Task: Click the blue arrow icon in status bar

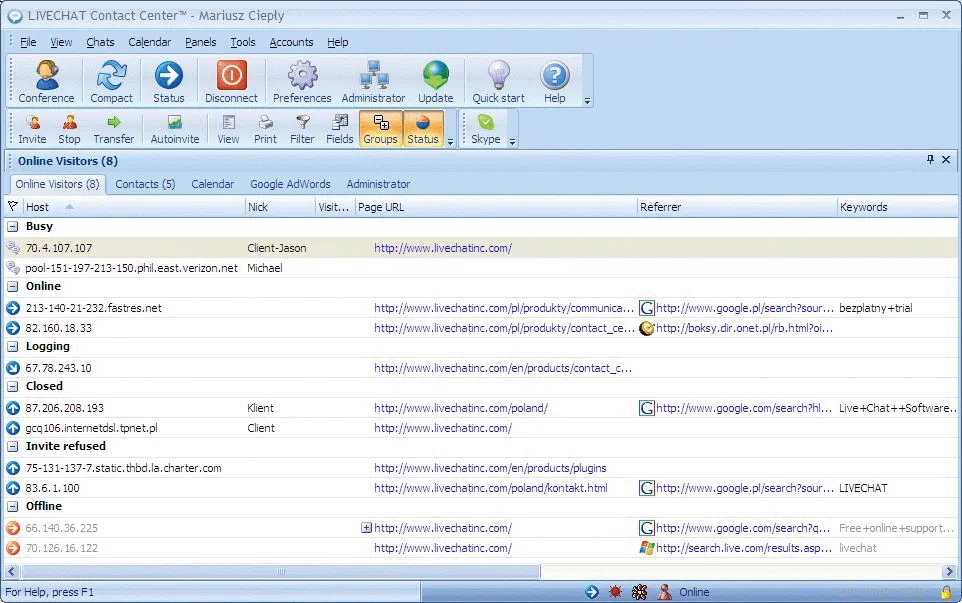Action: (x=591, y=592)
